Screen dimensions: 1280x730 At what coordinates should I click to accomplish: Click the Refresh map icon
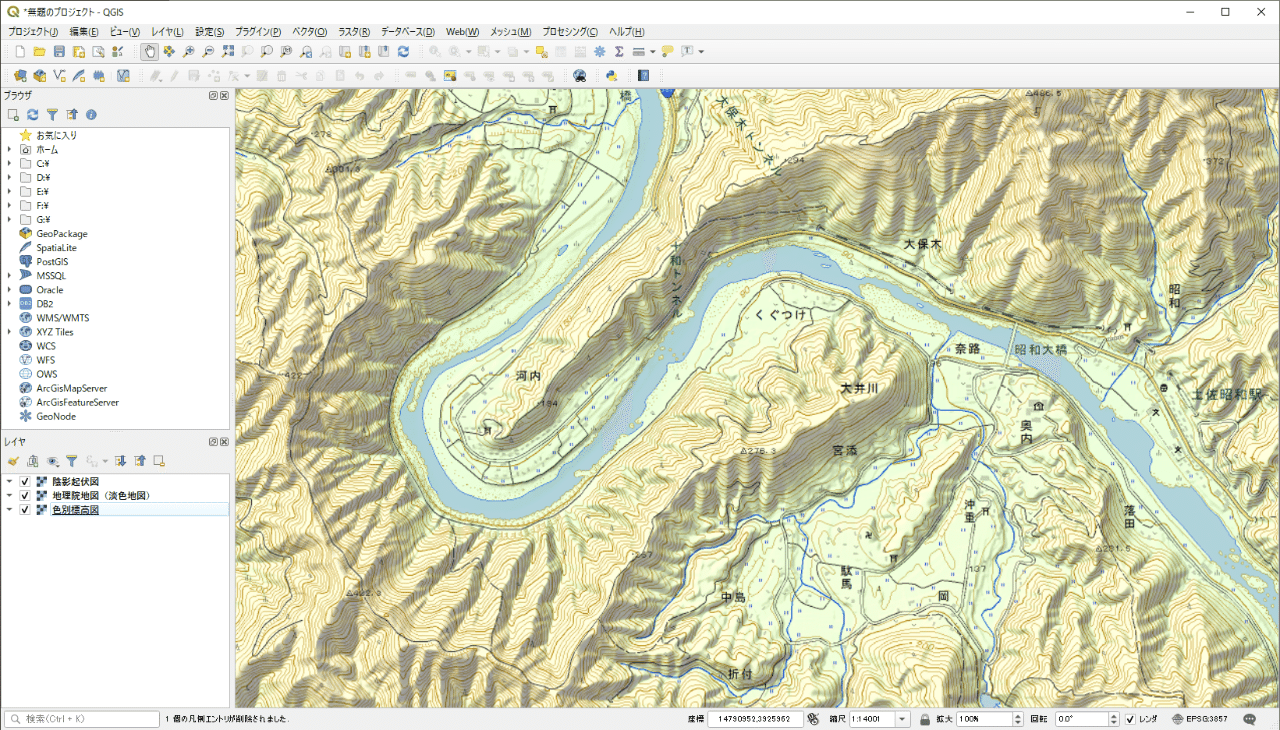[404, 51]
